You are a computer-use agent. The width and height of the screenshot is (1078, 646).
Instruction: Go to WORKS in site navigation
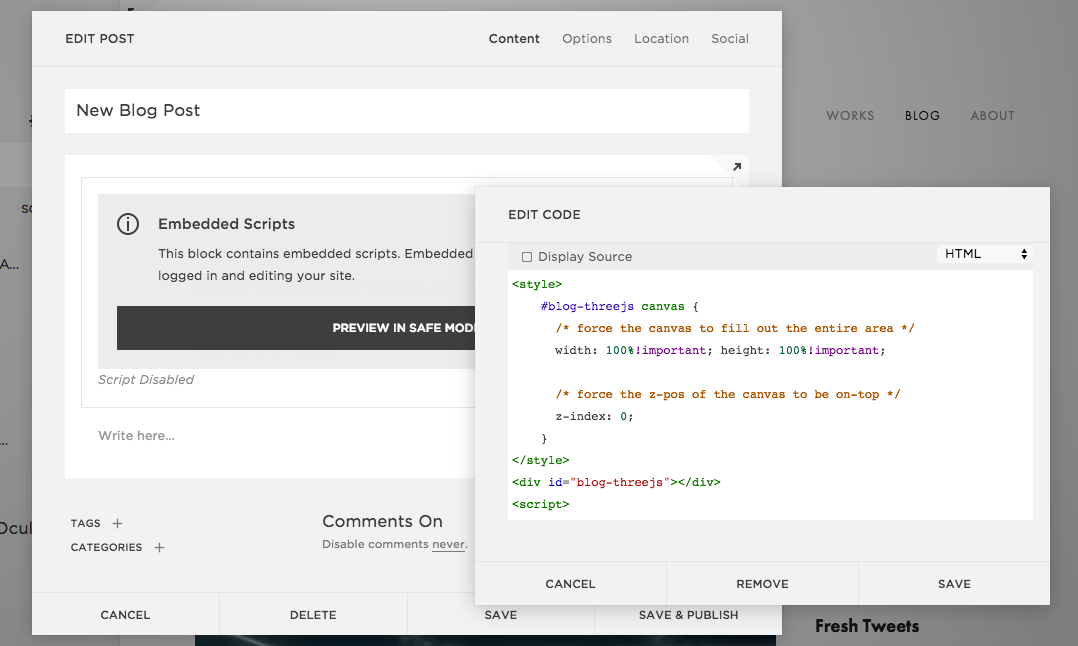[x=850, y=115]
